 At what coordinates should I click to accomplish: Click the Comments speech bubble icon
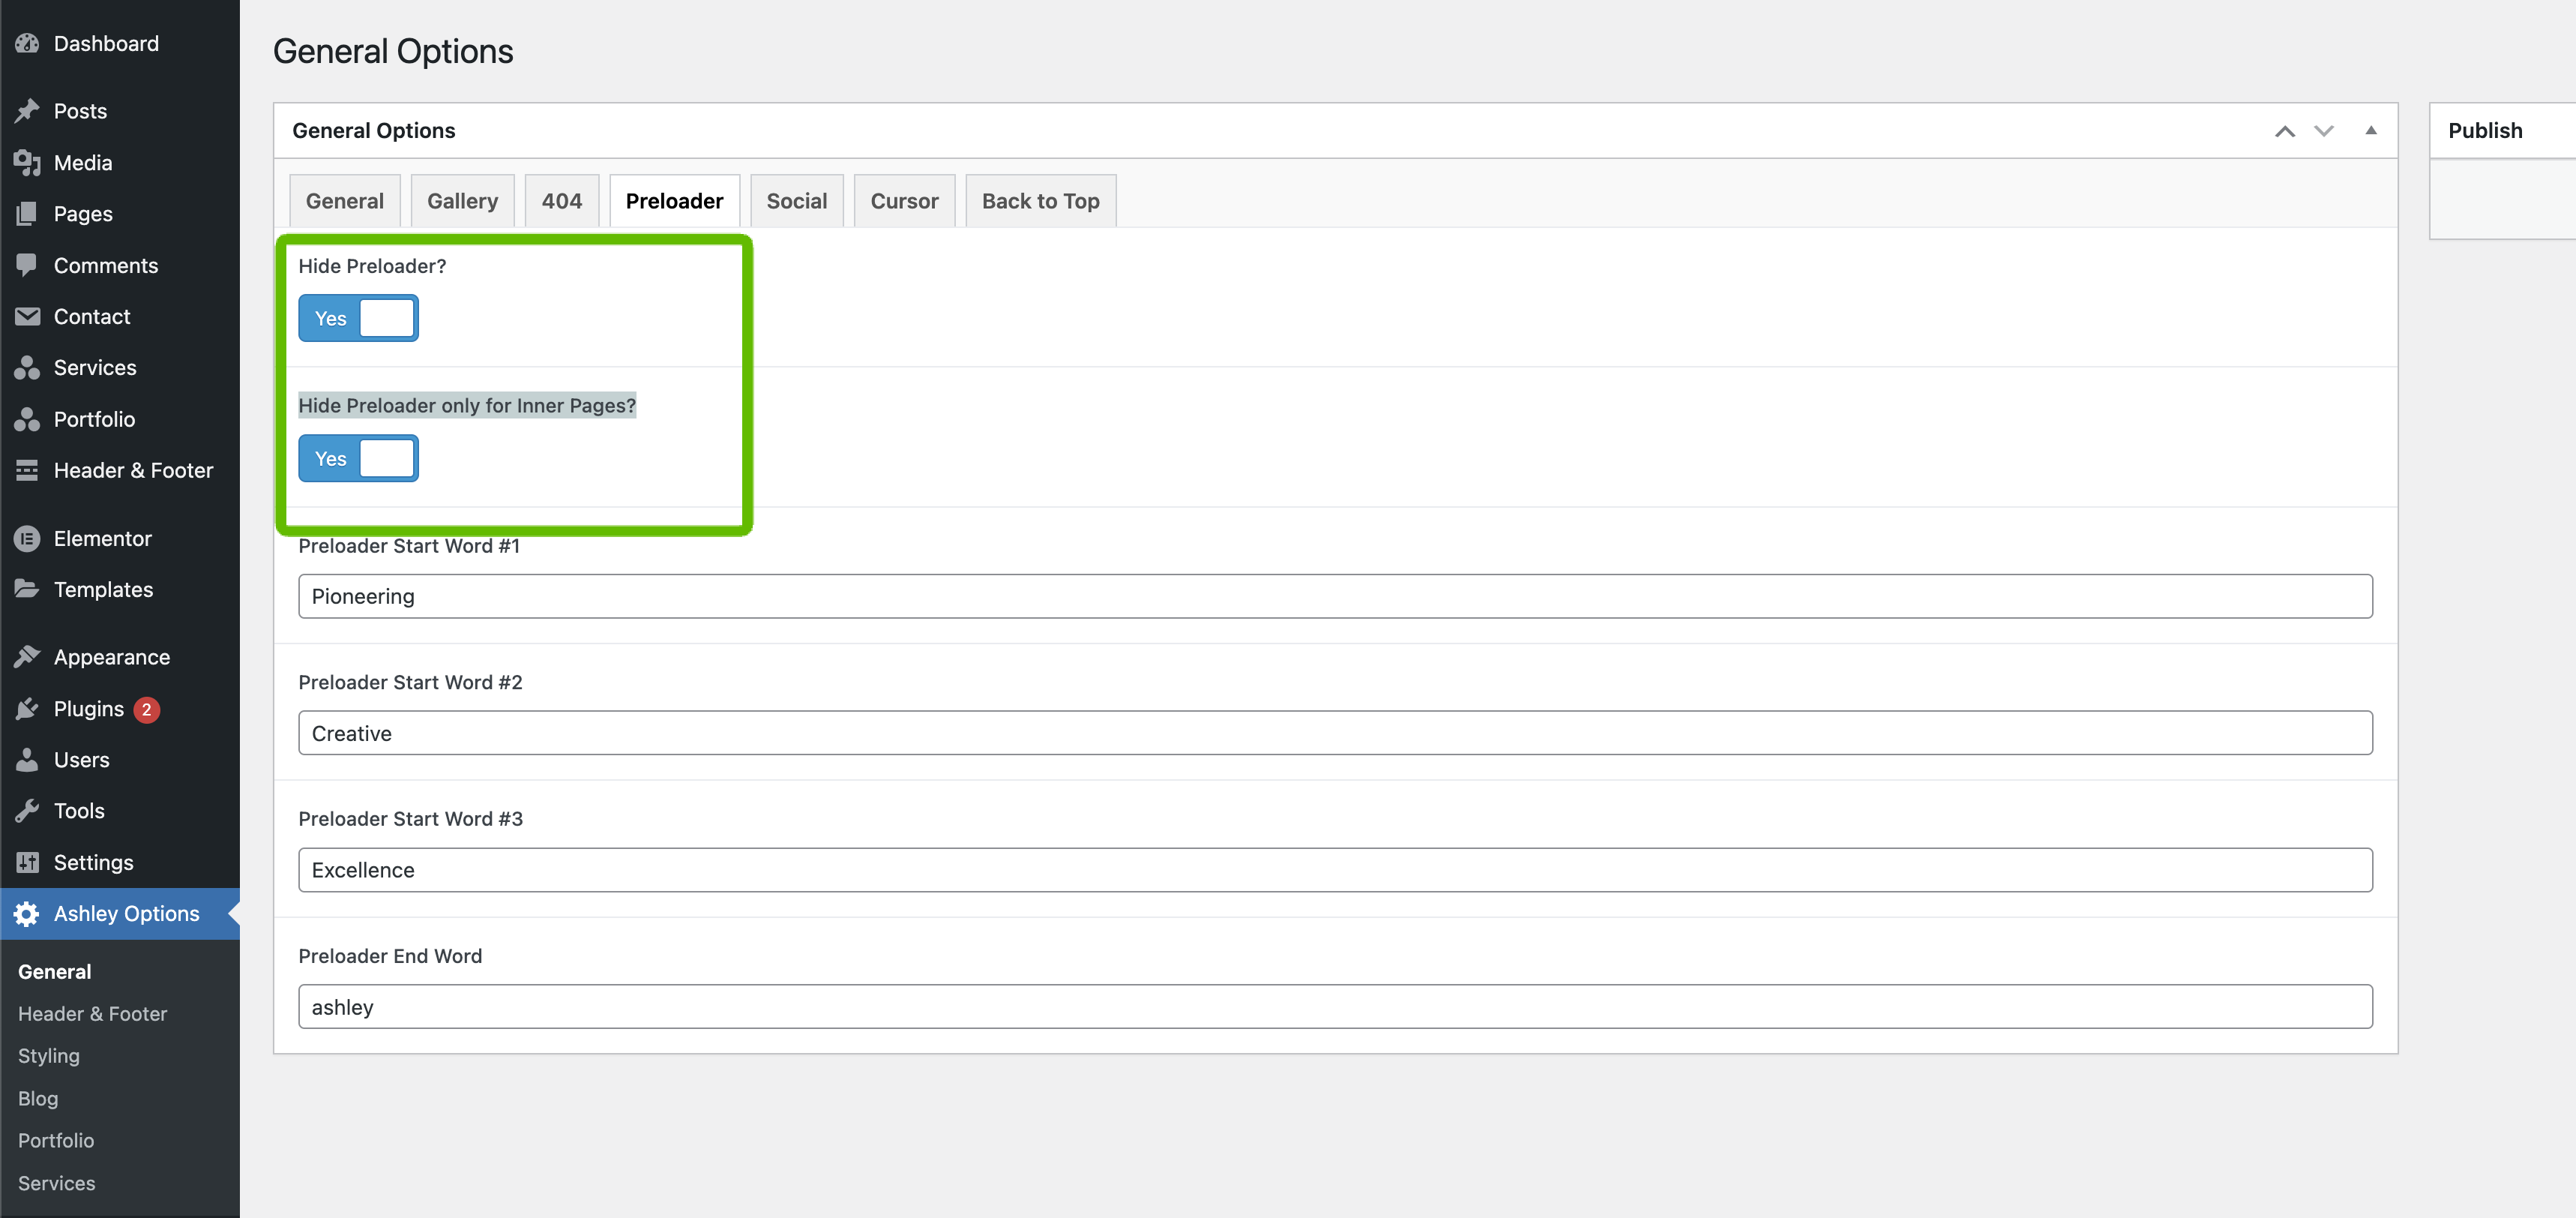(x=27, y=265)
